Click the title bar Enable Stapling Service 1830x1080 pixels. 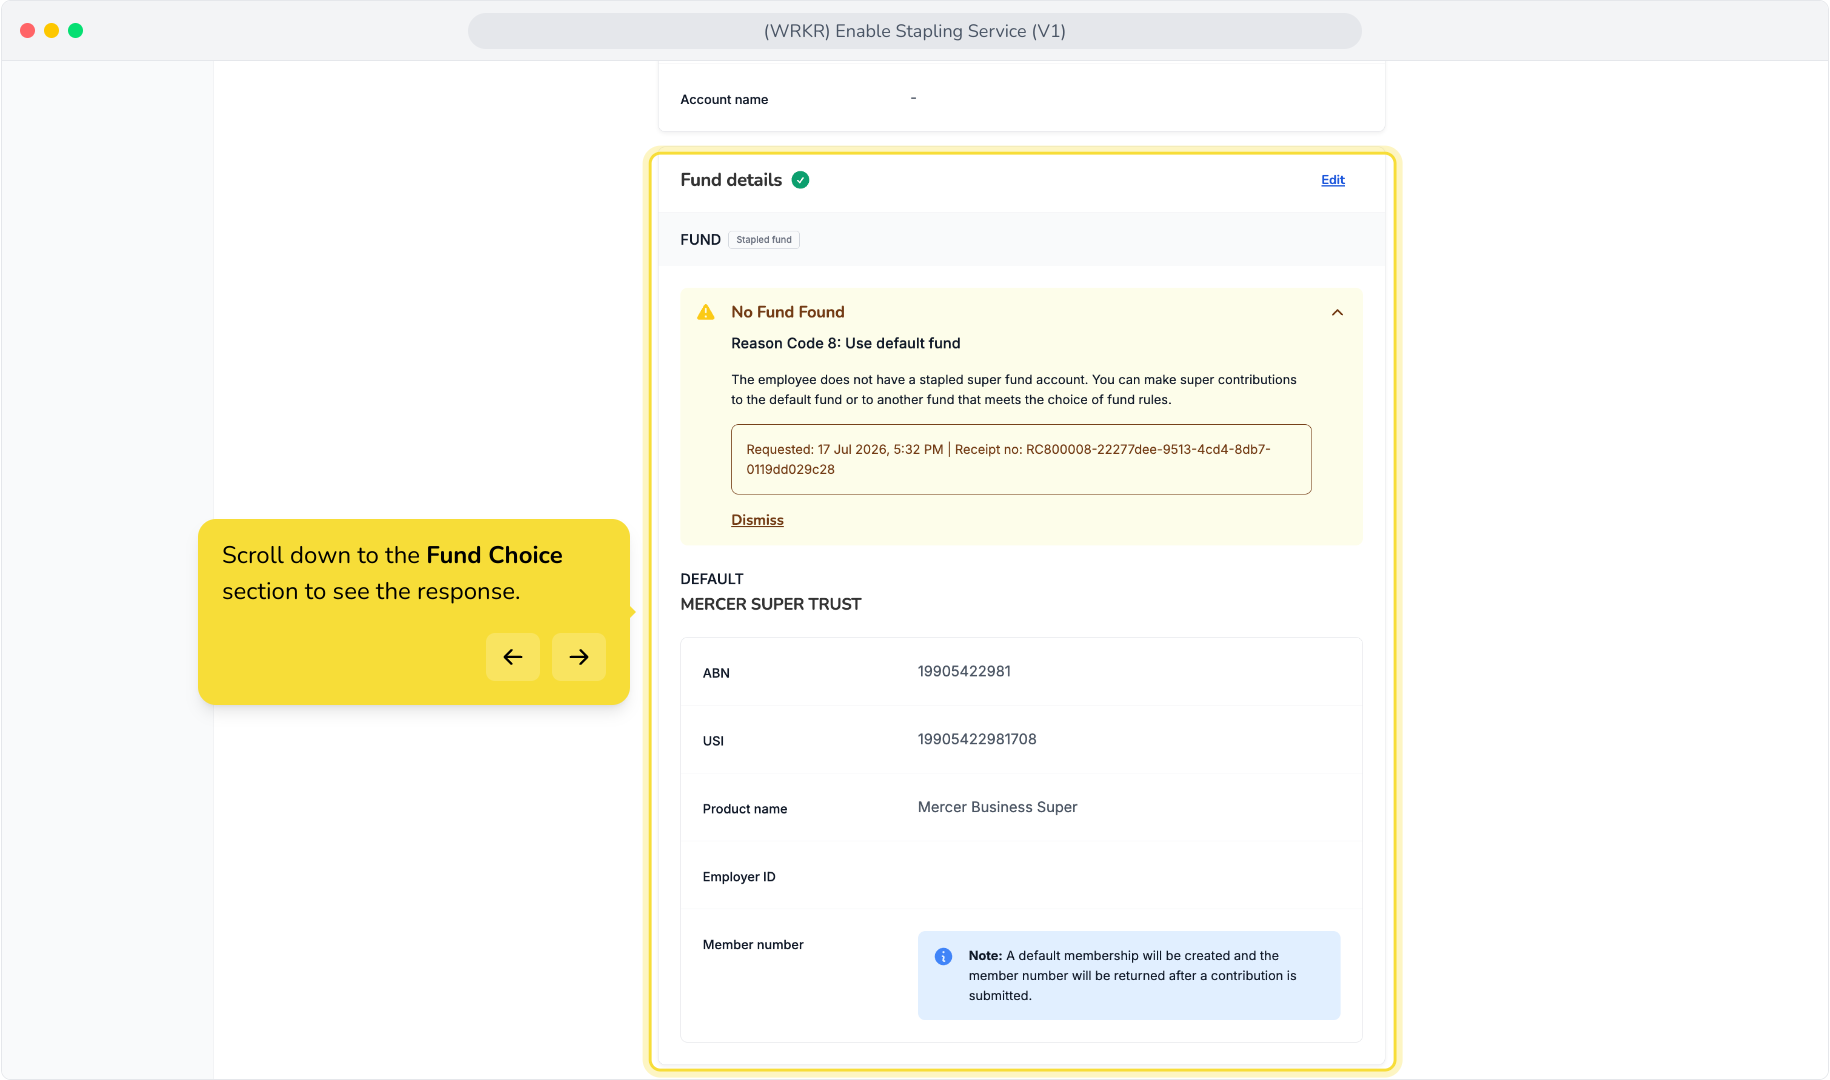[915, 31]
